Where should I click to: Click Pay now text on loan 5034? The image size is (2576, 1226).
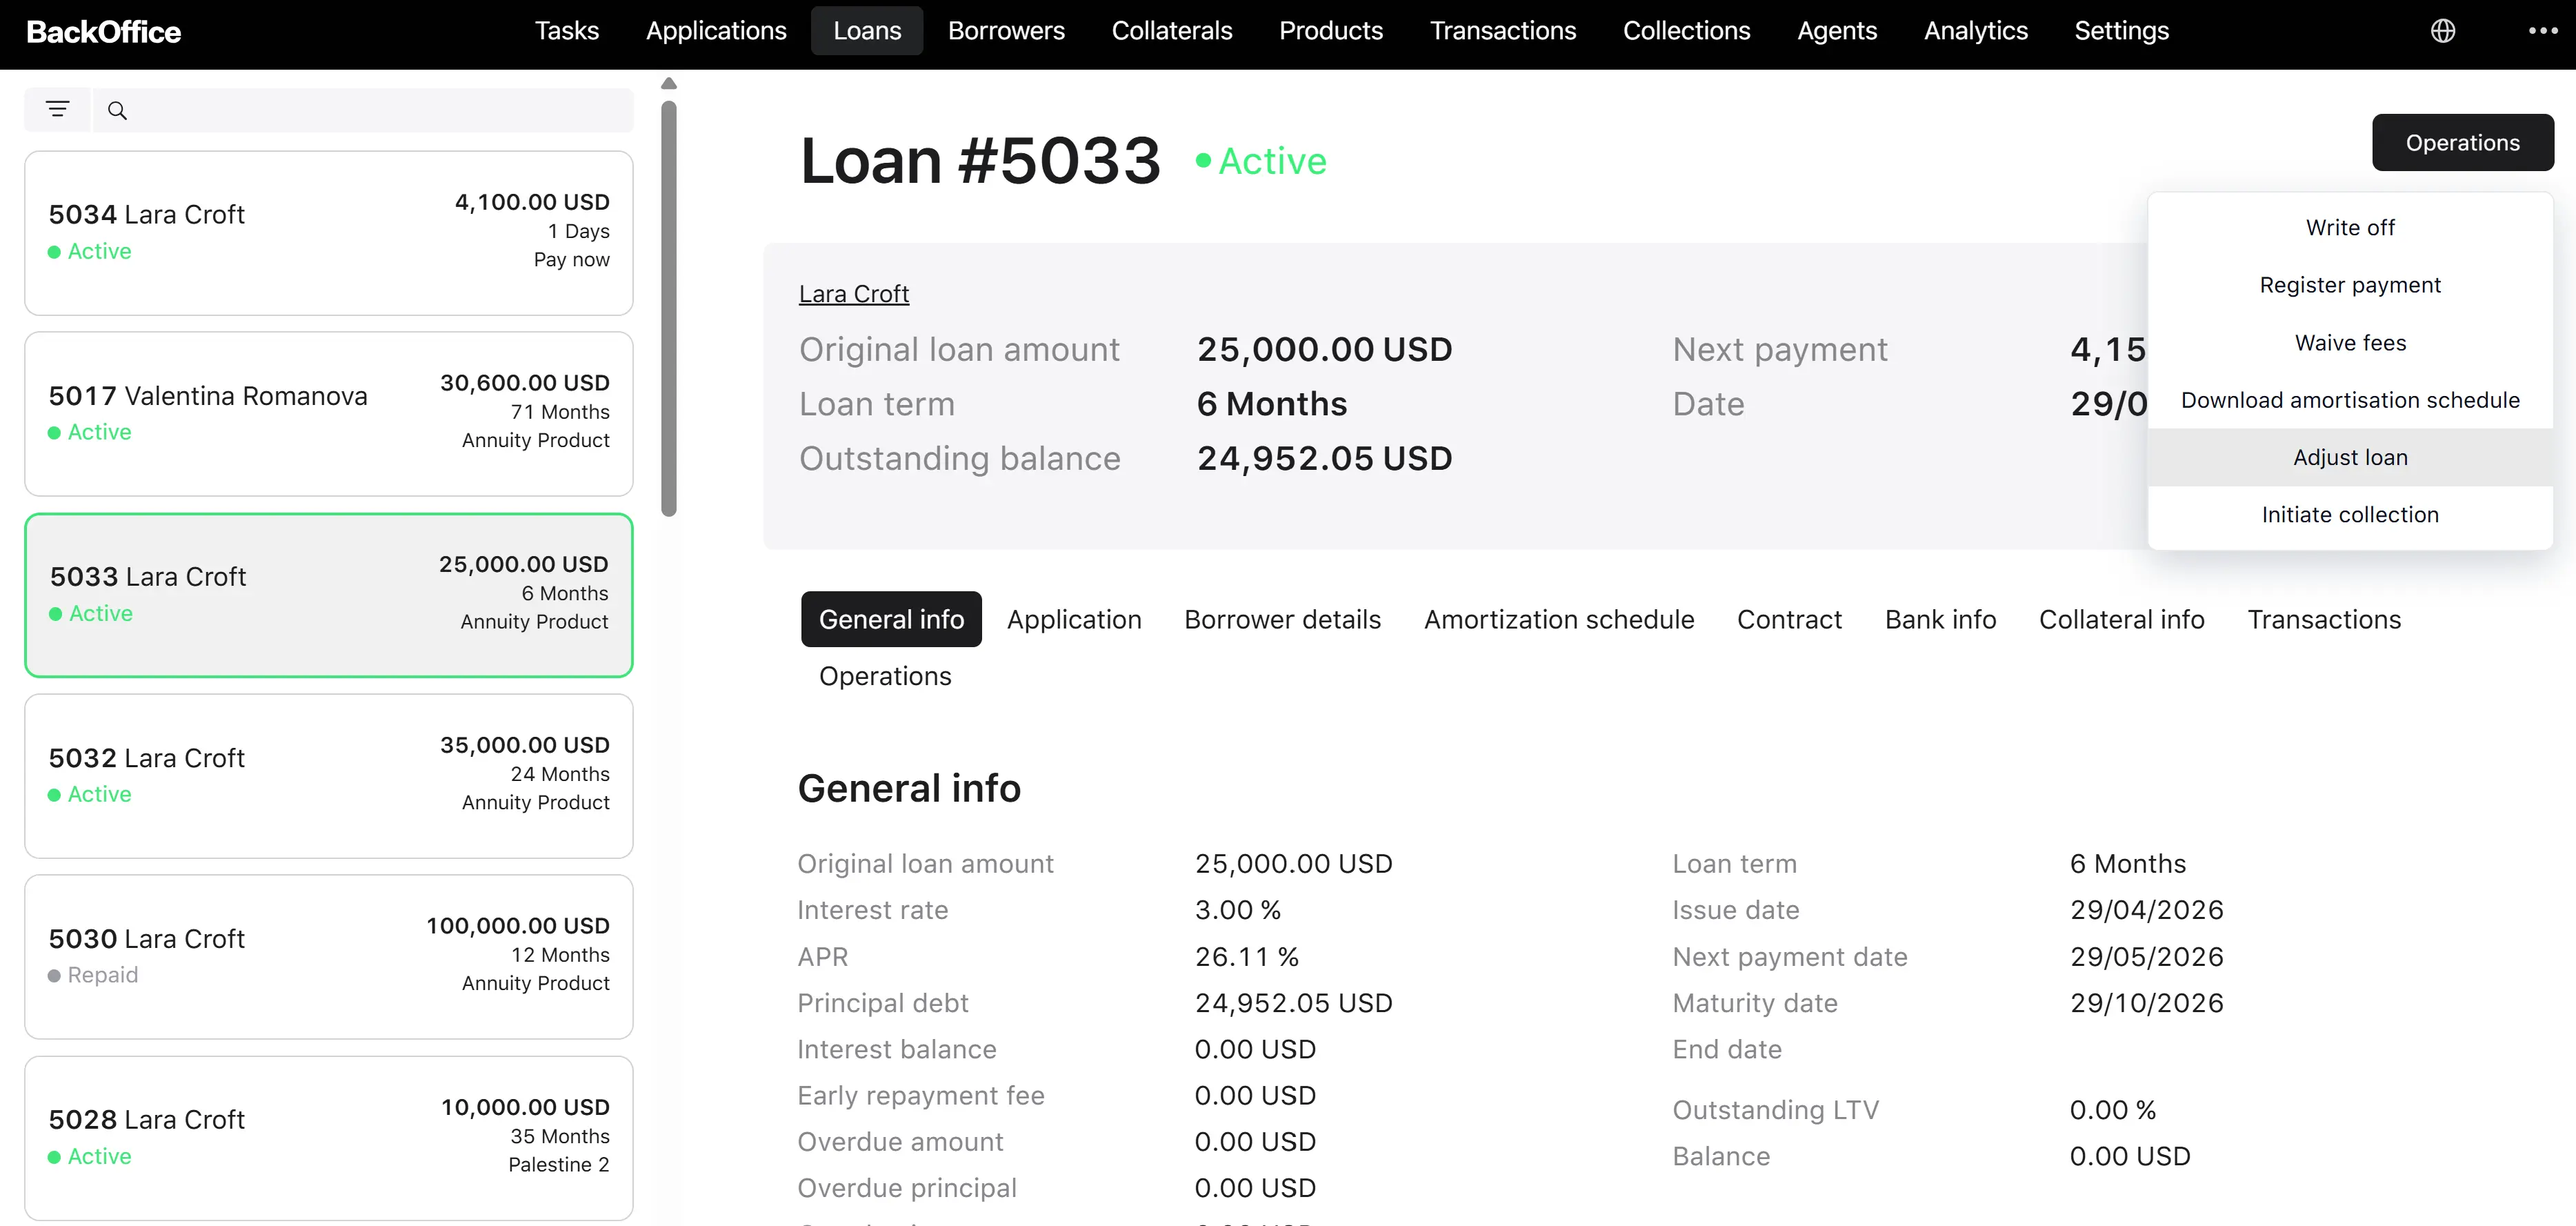571,260
